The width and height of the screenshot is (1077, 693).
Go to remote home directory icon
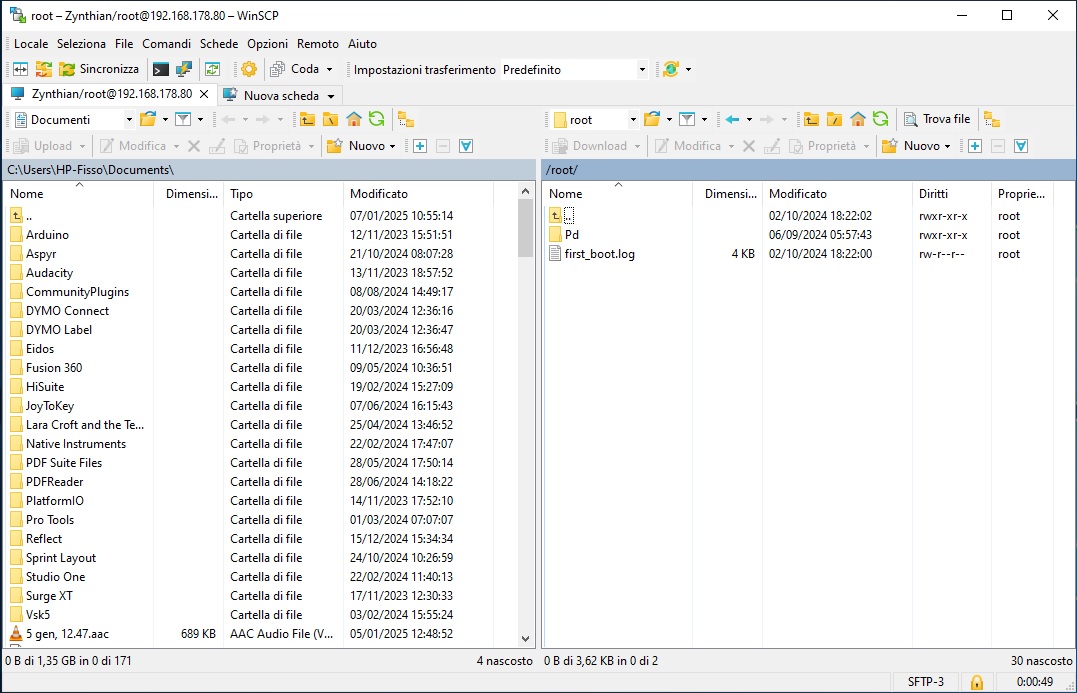(x=858, y=120)
